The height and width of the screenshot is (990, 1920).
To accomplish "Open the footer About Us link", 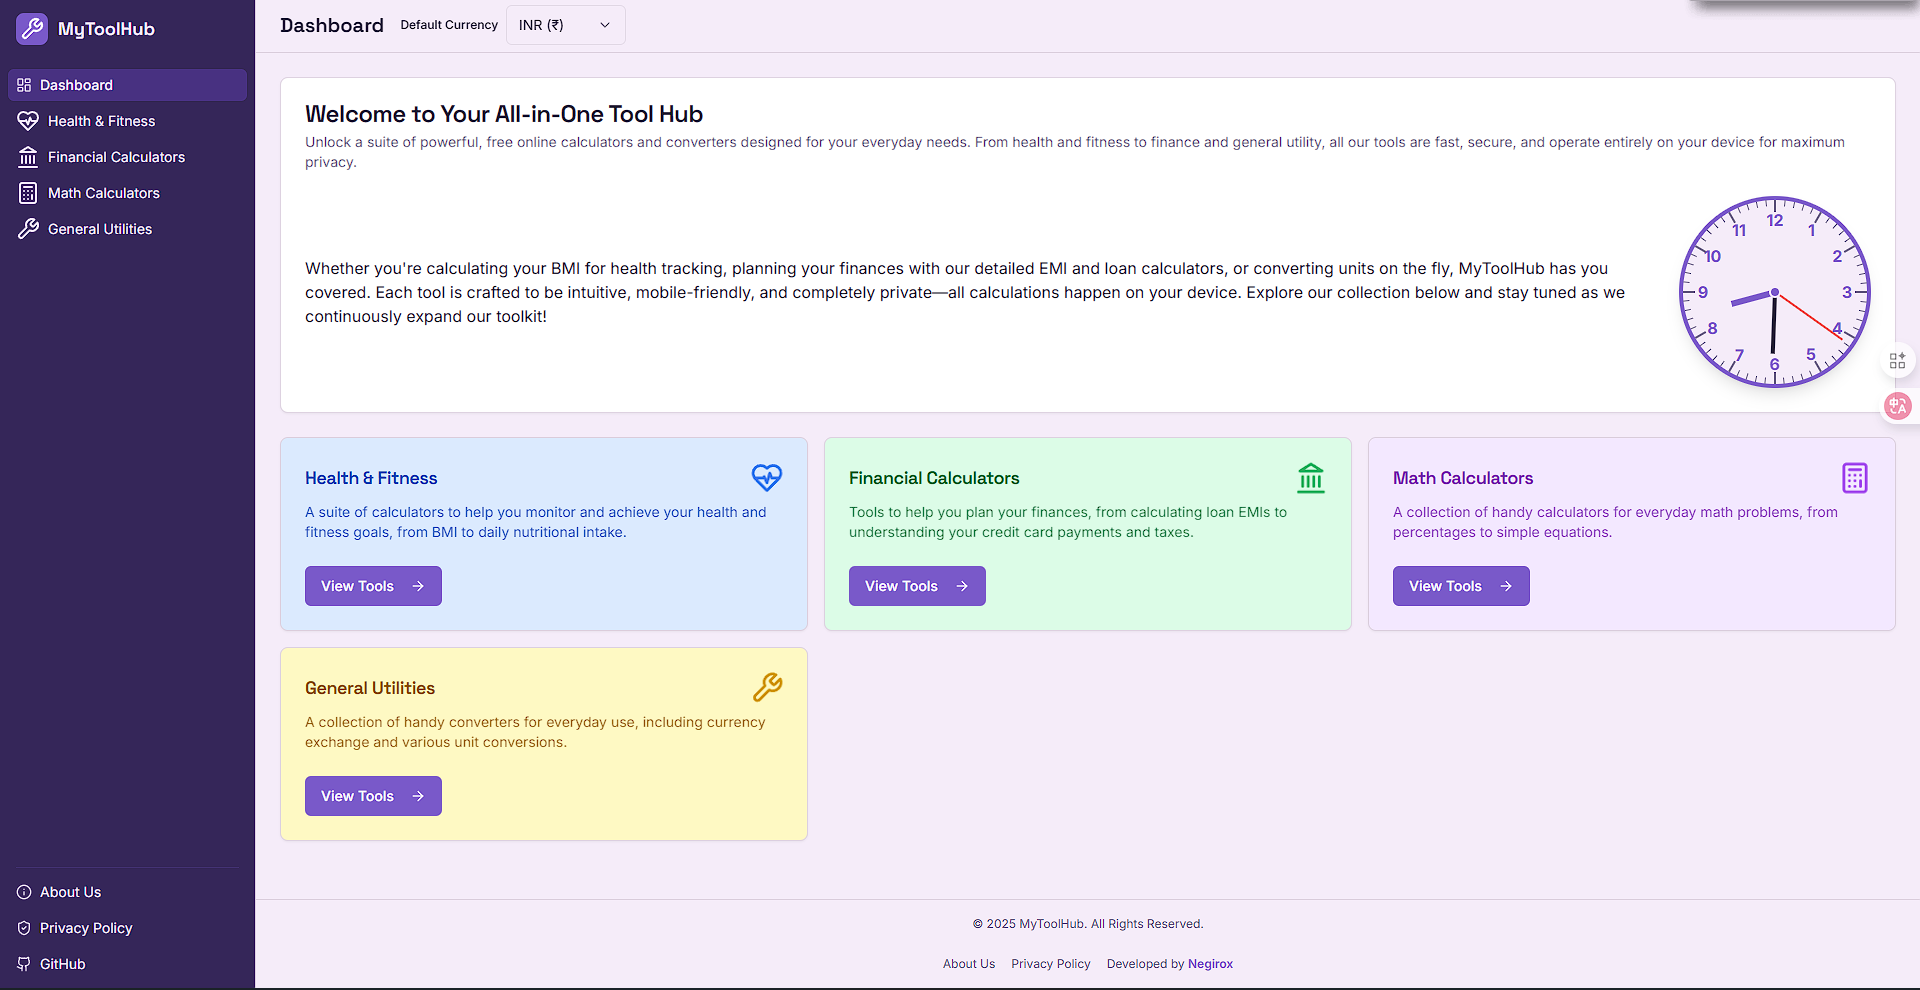I will click(x=968, y=964).
